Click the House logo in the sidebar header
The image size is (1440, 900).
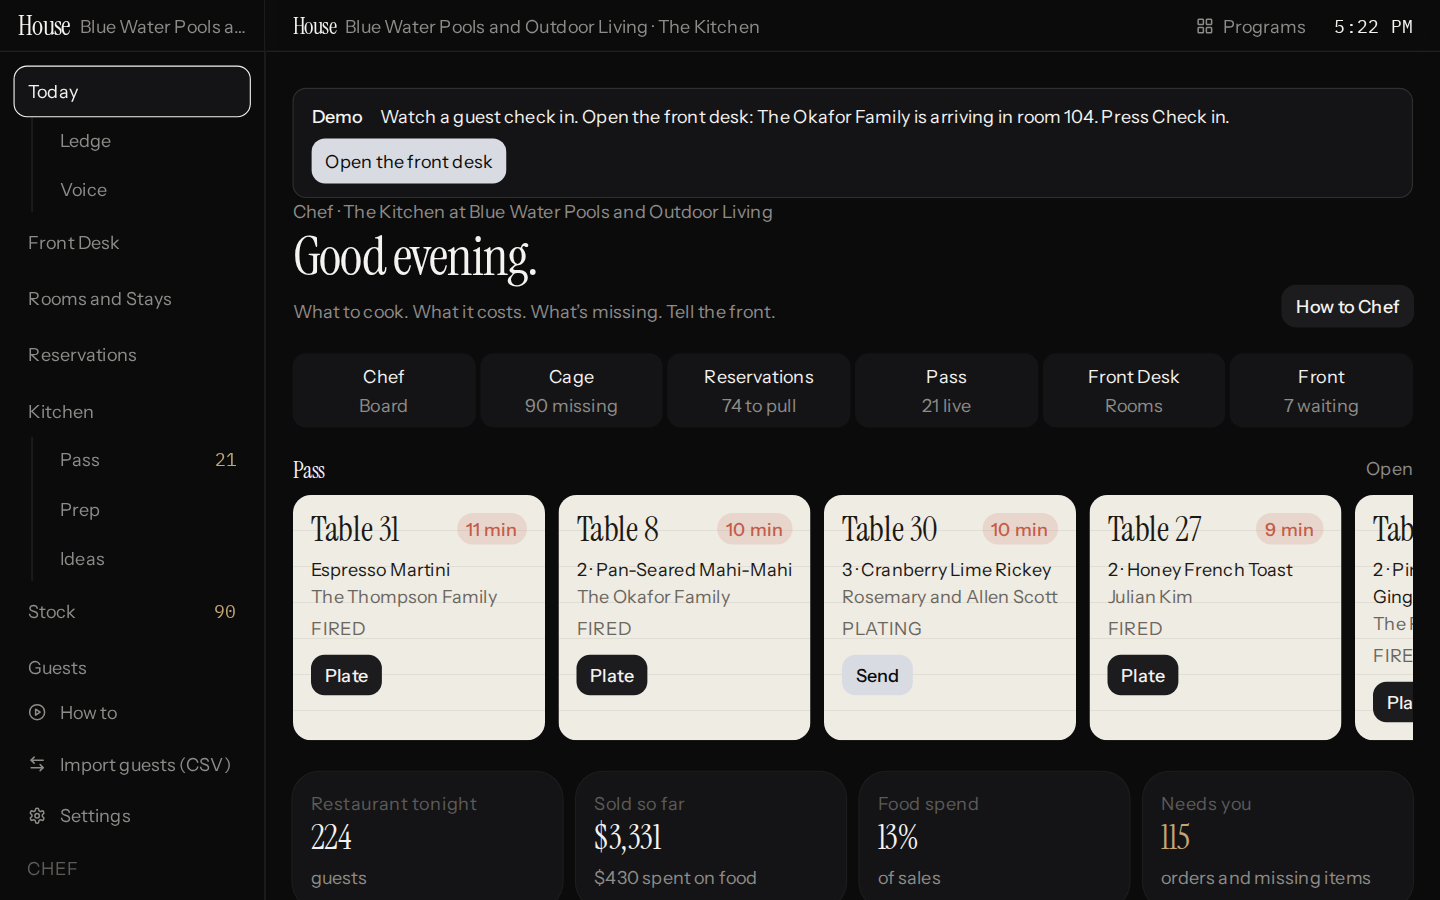pos(44,26)
